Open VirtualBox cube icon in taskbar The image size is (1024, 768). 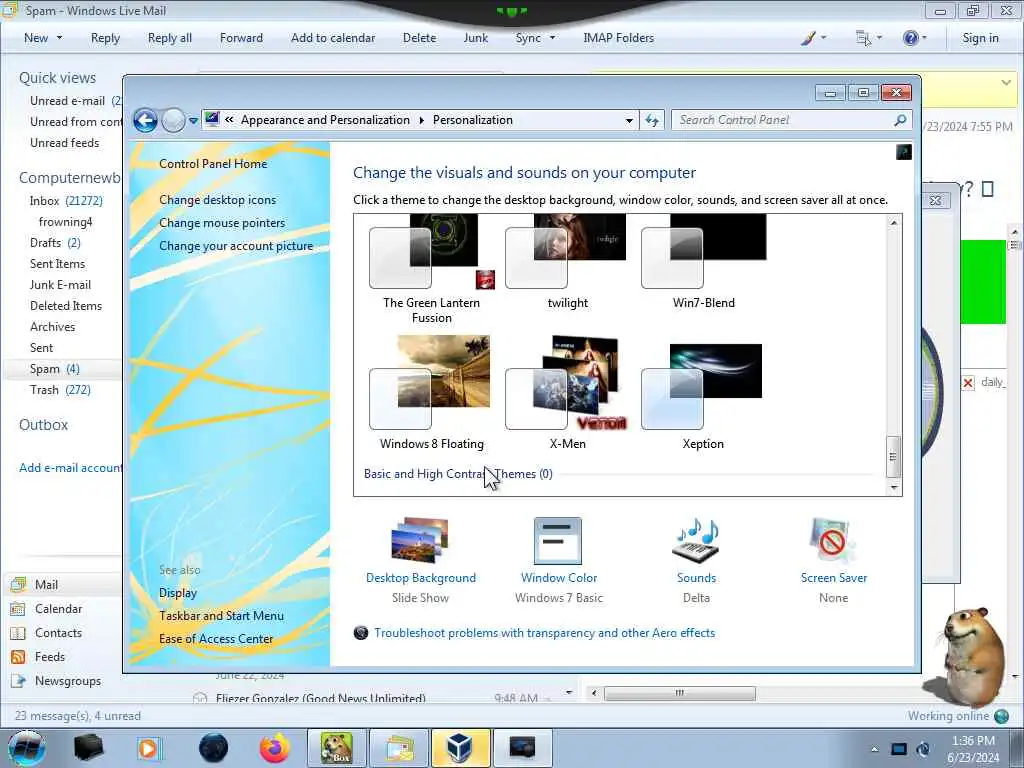coord(460,748)
